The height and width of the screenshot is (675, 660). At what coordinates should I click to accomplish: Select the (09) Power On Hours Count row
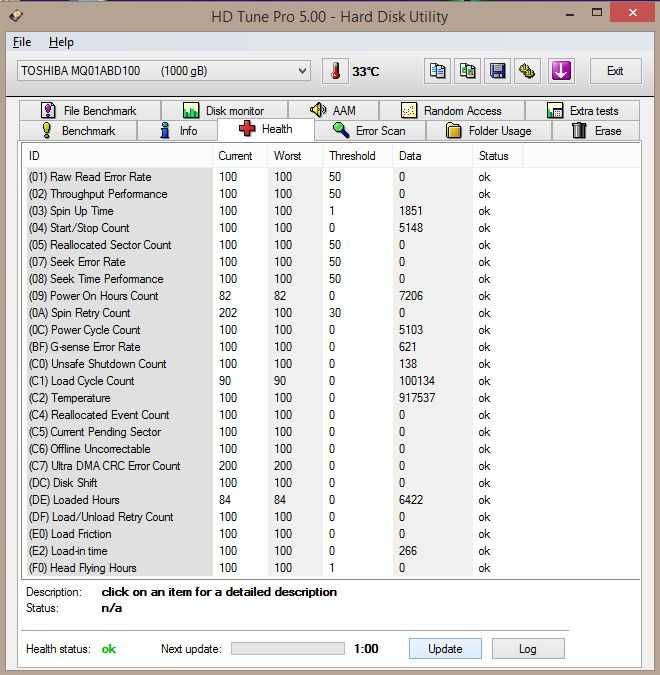pyautogui.click(x=331, y=296)
